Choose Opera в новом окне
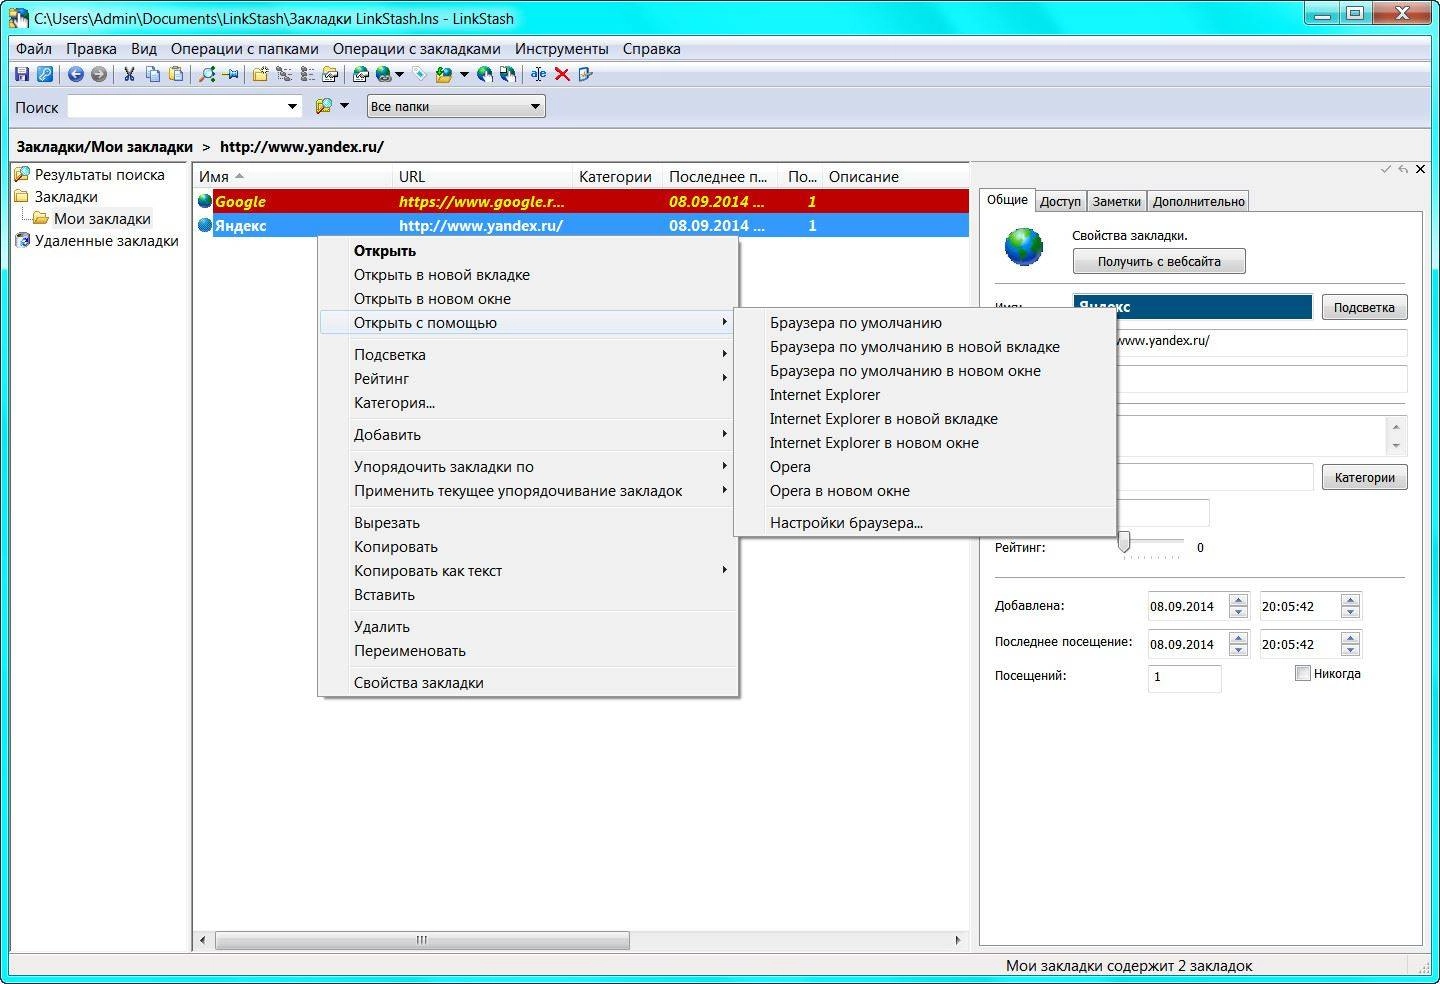The height and width of the screenshot is (984, 1440). pyautogui.click(x=924, y=491)
